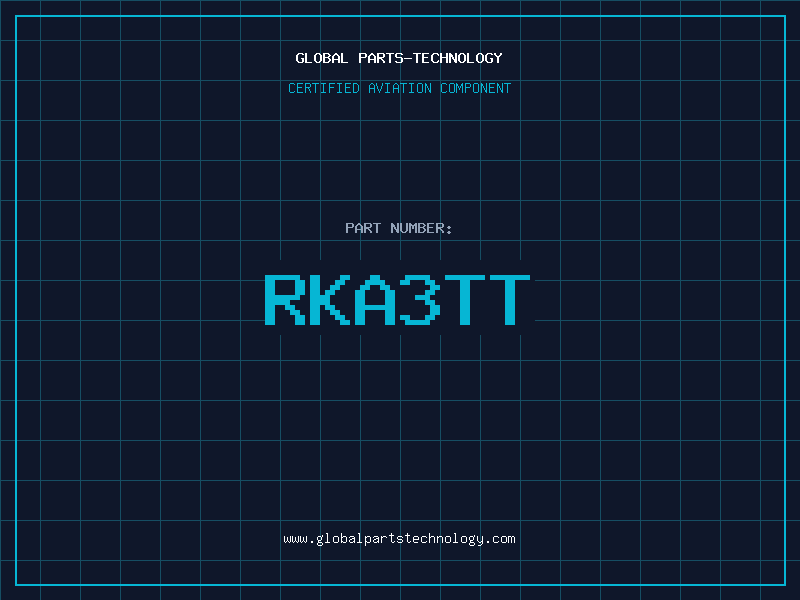This screenshot has width=800, height=600.
Task: Click the word GLOBAL in the heading
Action: coord(322,58)
